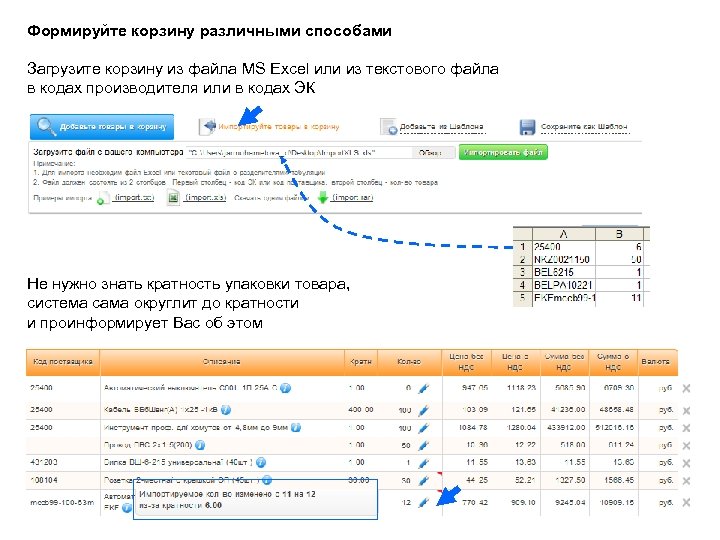Screen dimensions: 720x540
Task: Open the import.rar download link
Action: pos(353,197)
